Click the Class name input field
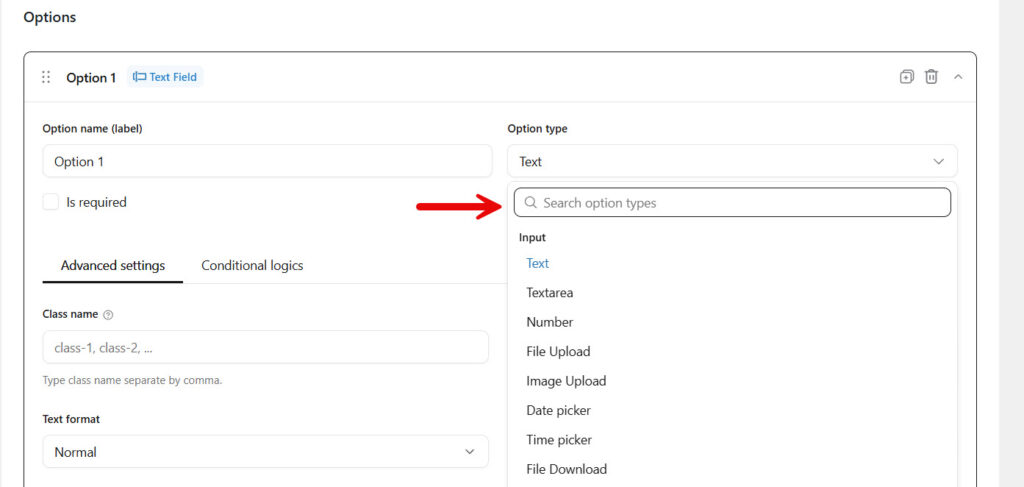This screenshot has height=487, width=1024. click(265, 347)
